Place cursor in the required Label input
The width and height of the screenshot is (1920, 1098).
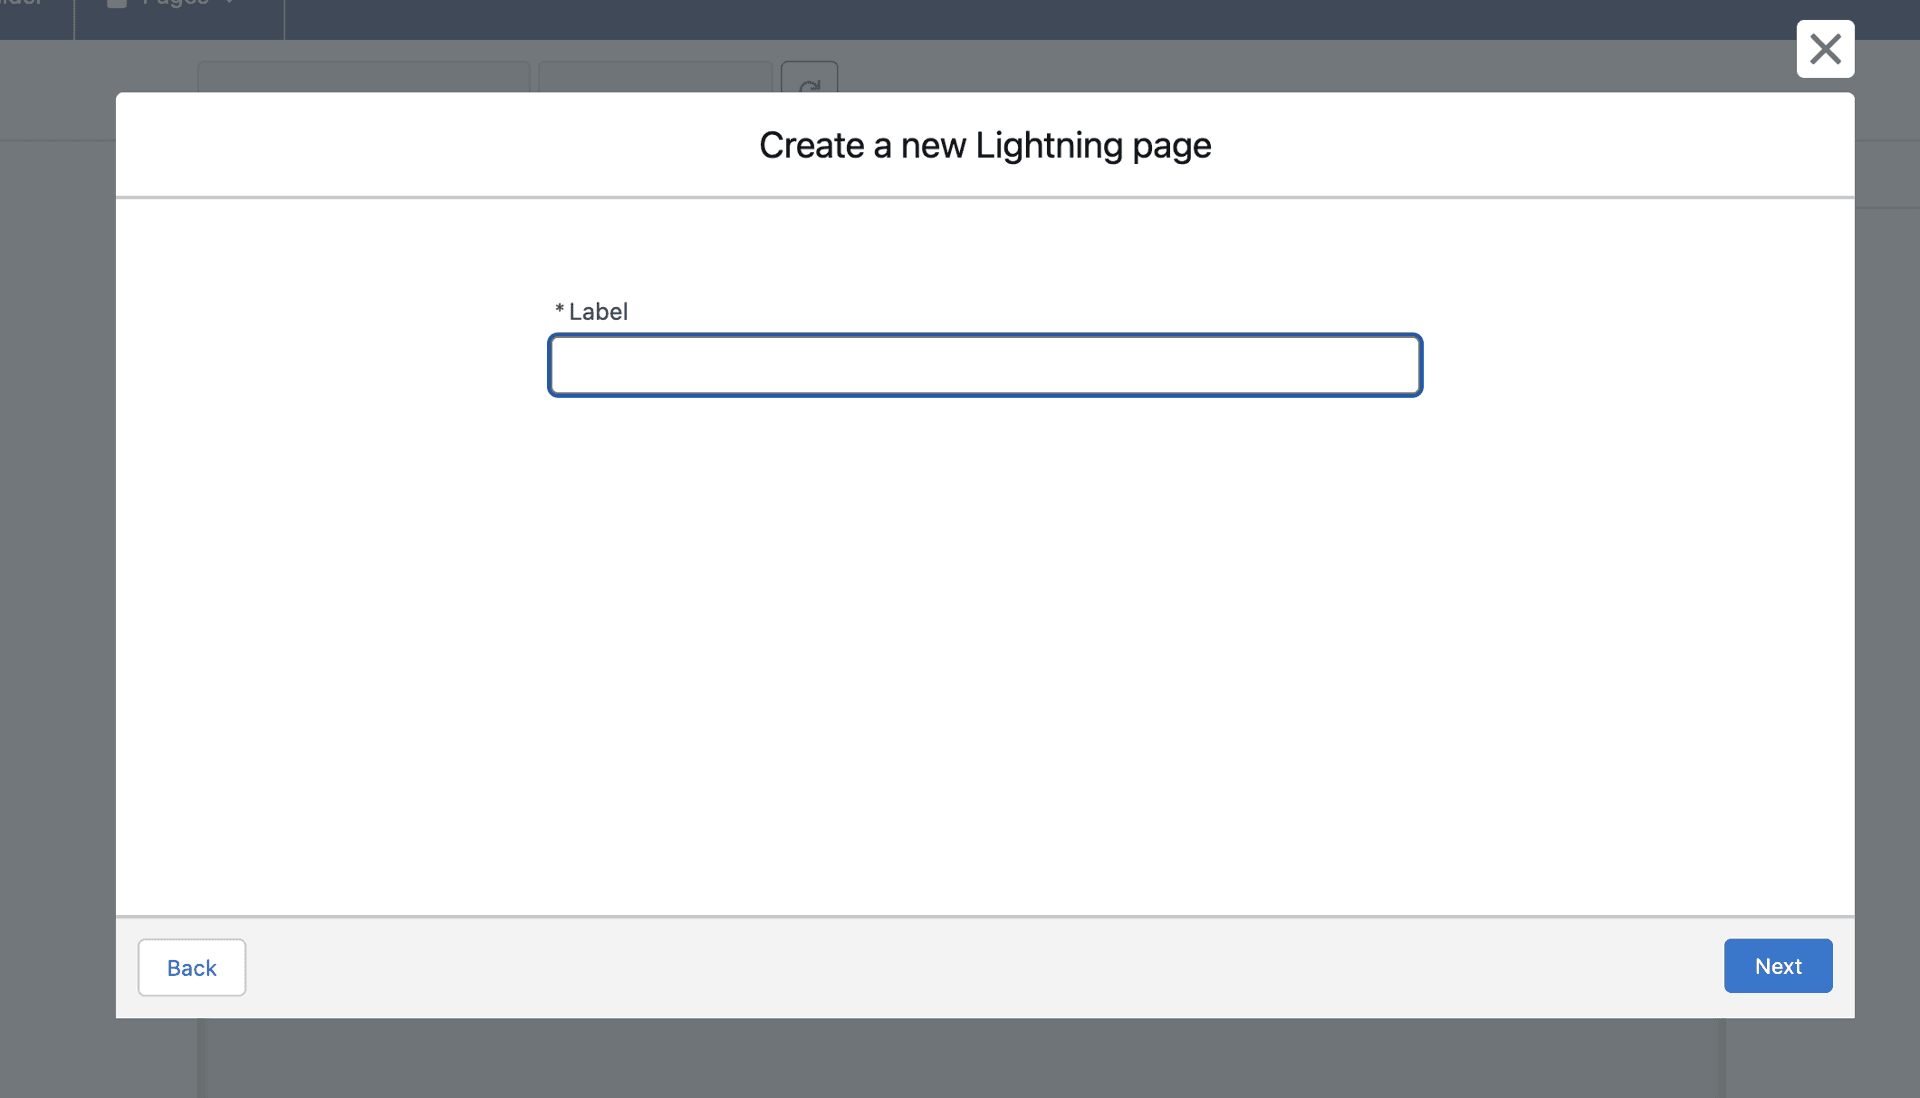[x=984, y=365]
